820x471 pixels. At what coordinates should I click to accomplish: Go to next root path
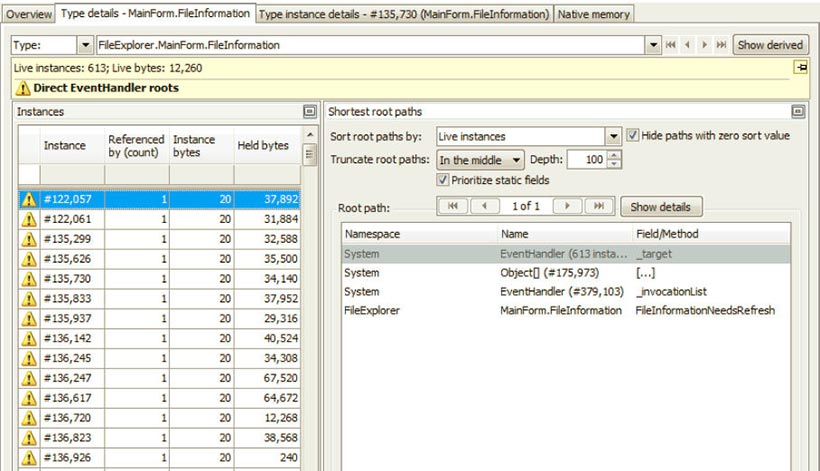567,206
